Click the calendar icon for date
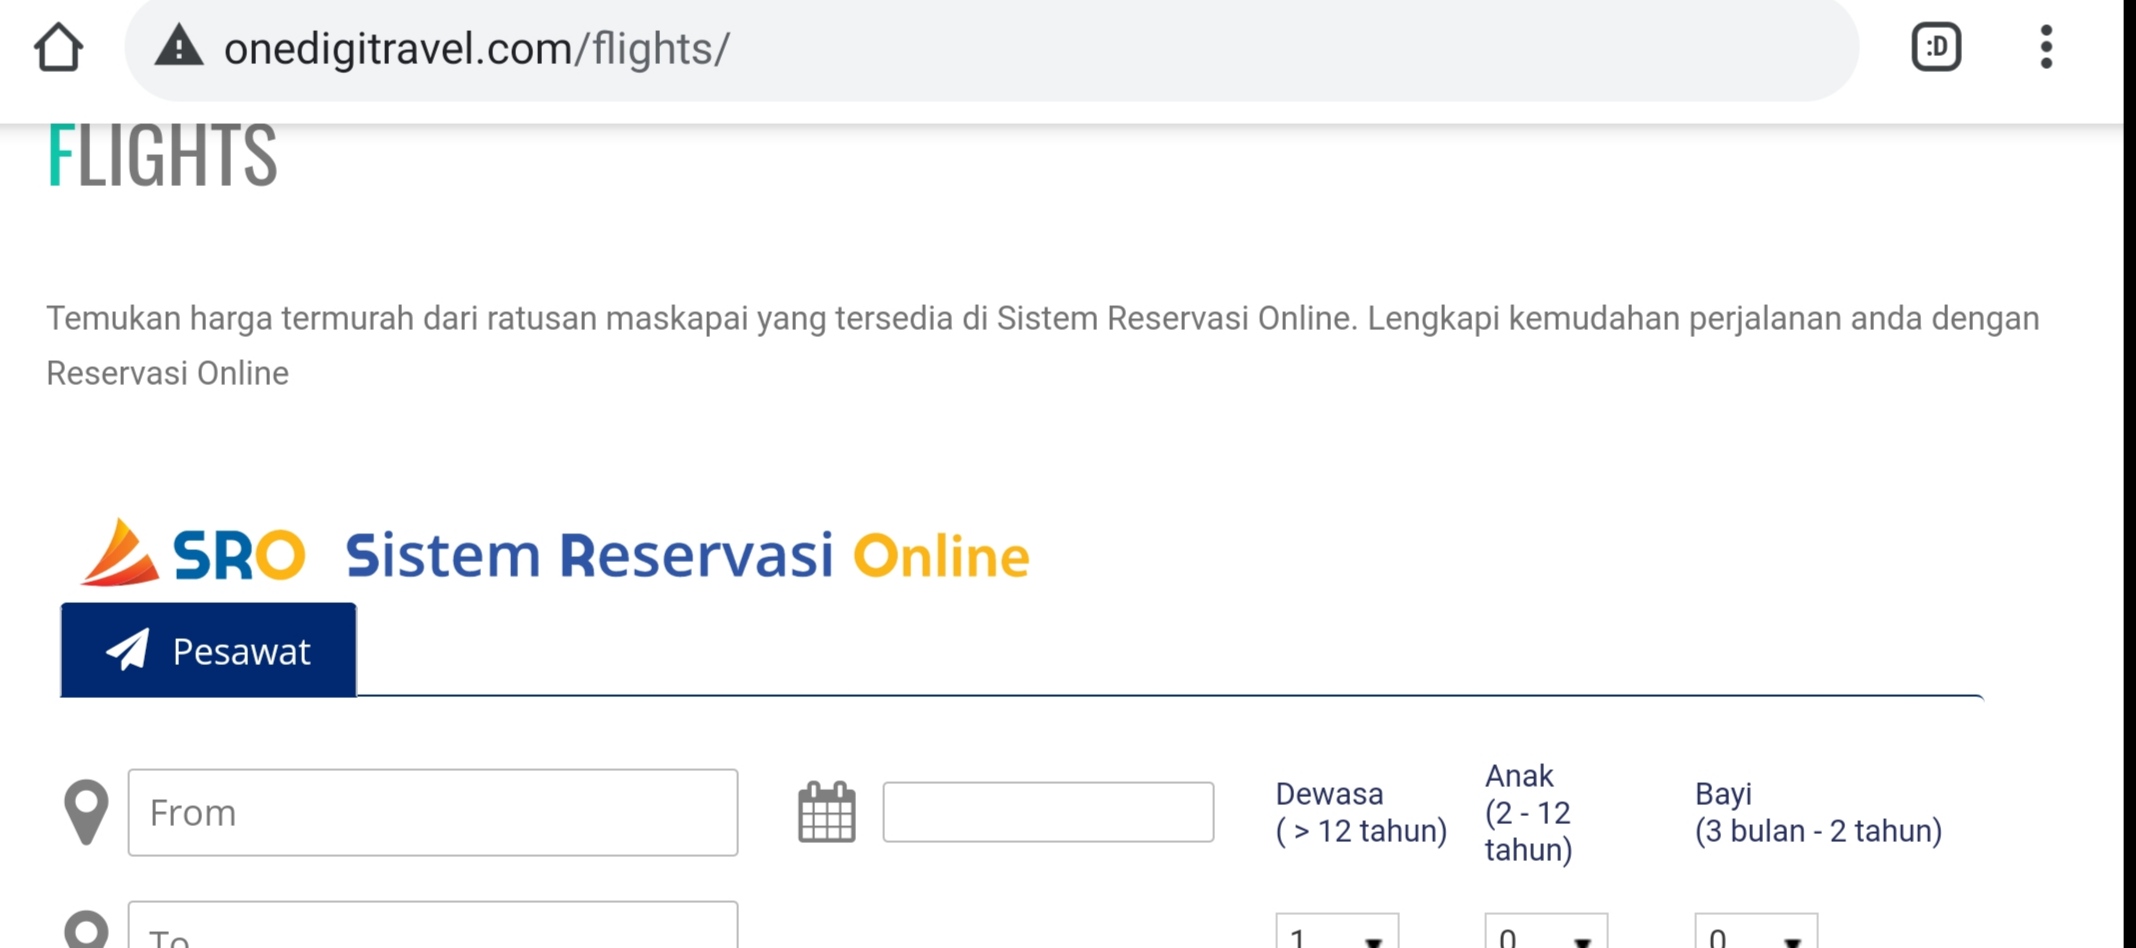Image resolution: width=2136 pixels, height=948 pixels. click(827, 812)
